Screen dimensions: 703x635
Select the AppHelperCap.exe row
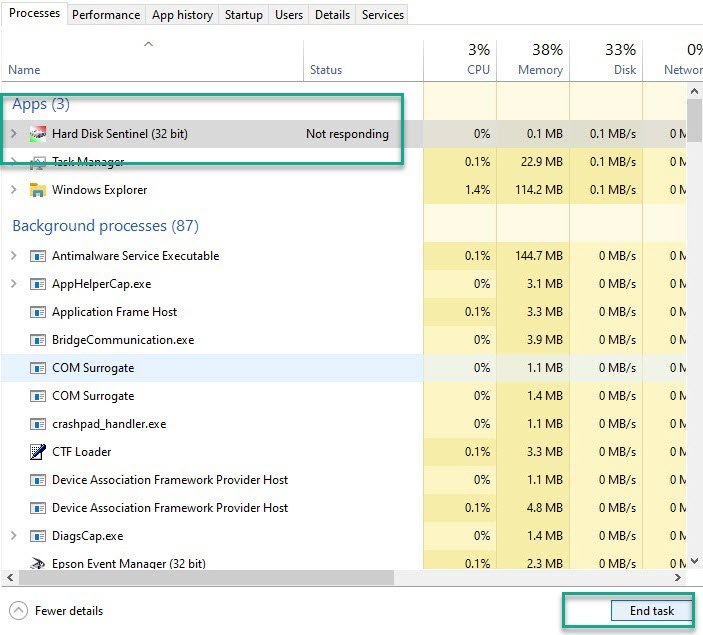click(343, 284)
